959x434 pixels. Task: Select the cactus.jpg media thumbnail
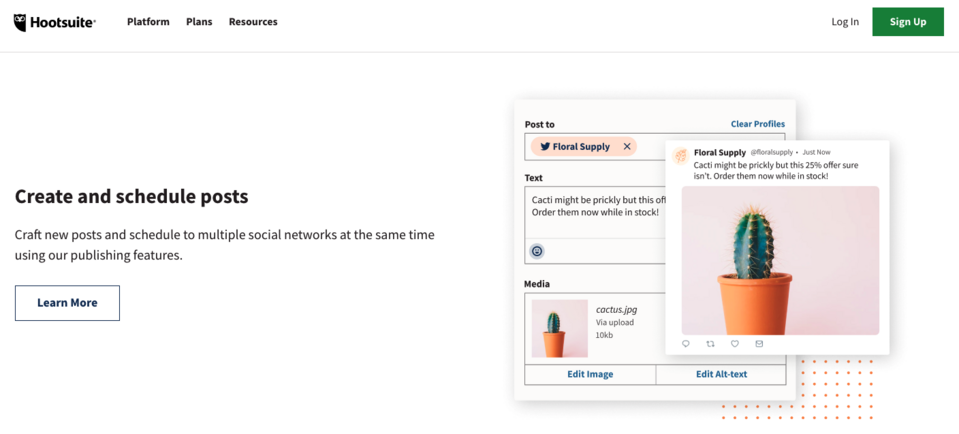click(560, 329)
